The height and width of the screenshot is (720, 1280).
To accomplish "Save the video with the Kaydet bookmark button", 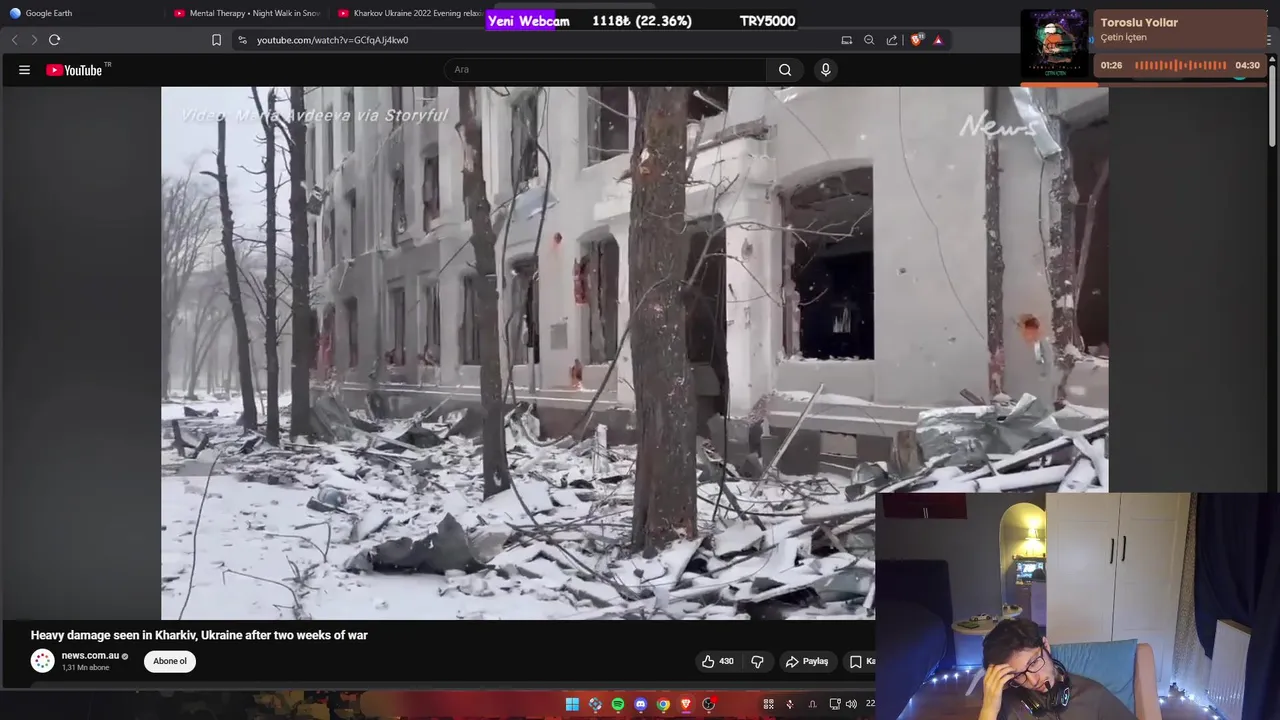I will (x=860, y=661).
